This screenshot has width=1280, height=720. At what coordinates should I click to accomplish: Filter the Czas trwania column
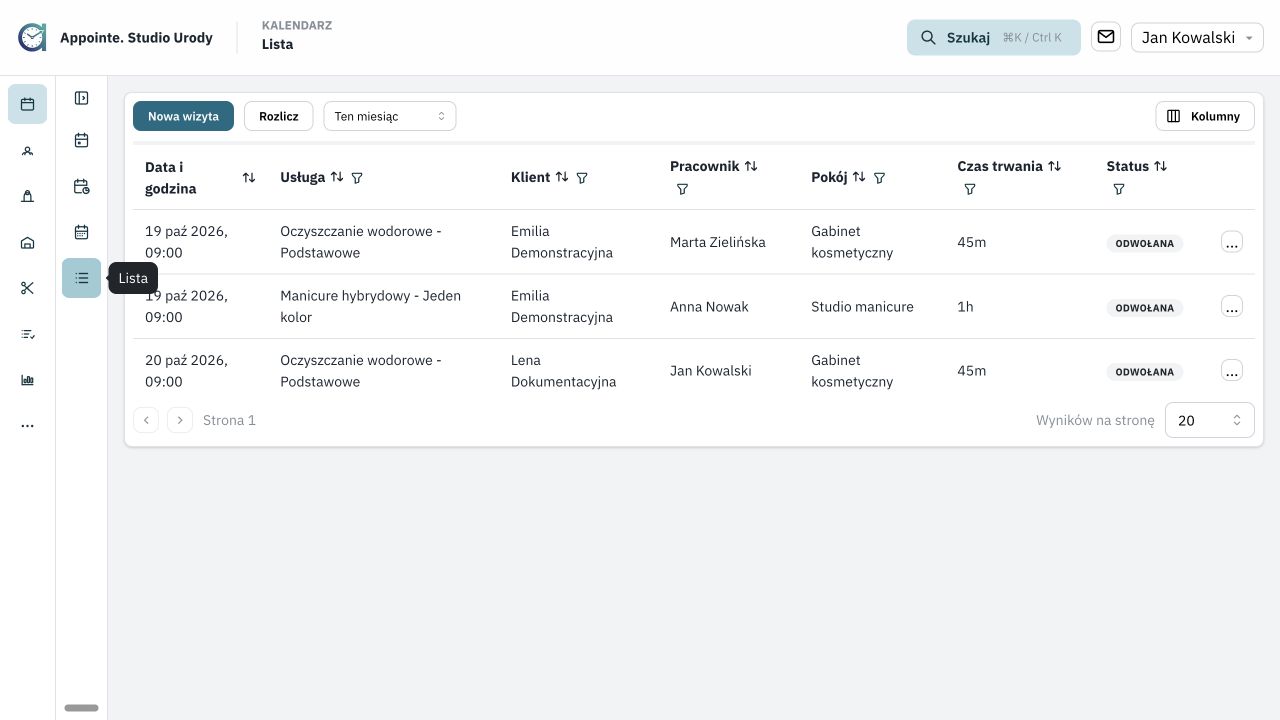(969, 189)
